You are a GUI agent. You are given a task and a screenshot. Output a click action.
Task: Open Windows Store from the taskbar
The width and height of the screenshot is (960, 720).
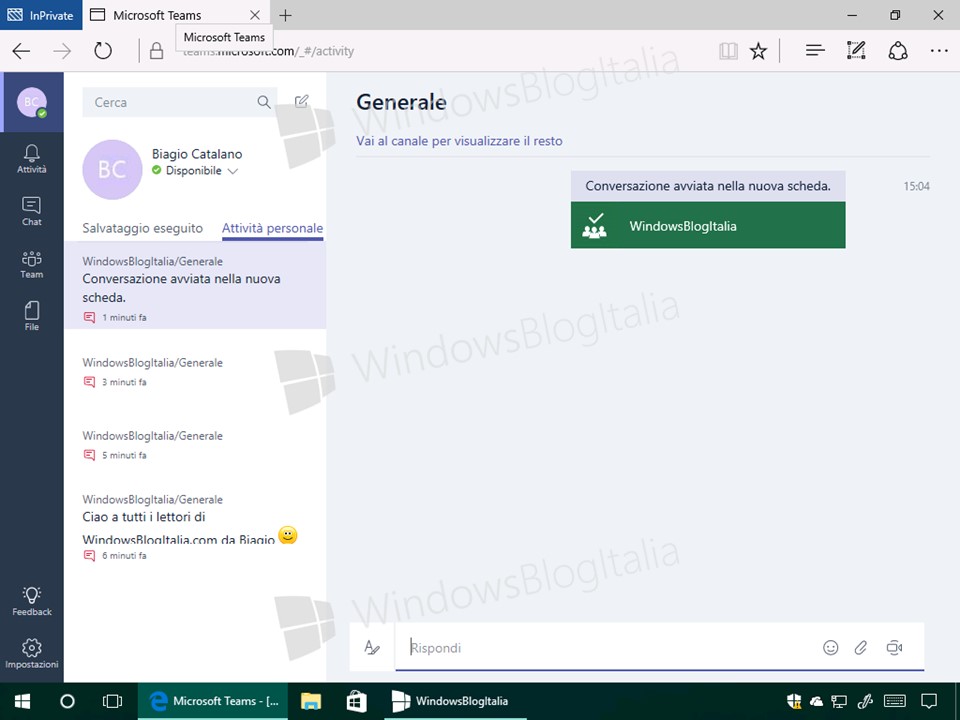[356, 701]
